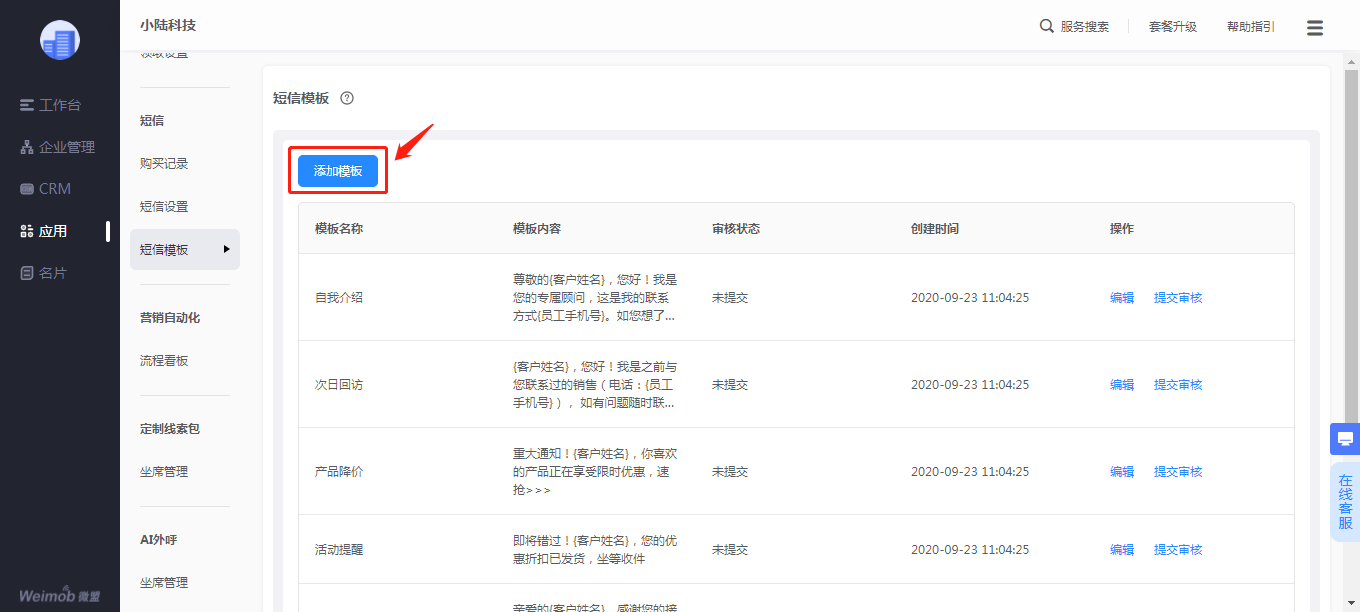Screen dimensions: 1360x612
Task: Click the 未提交 status in 产品降价 row
Action: pyautogui.click(x=730, y=472)
